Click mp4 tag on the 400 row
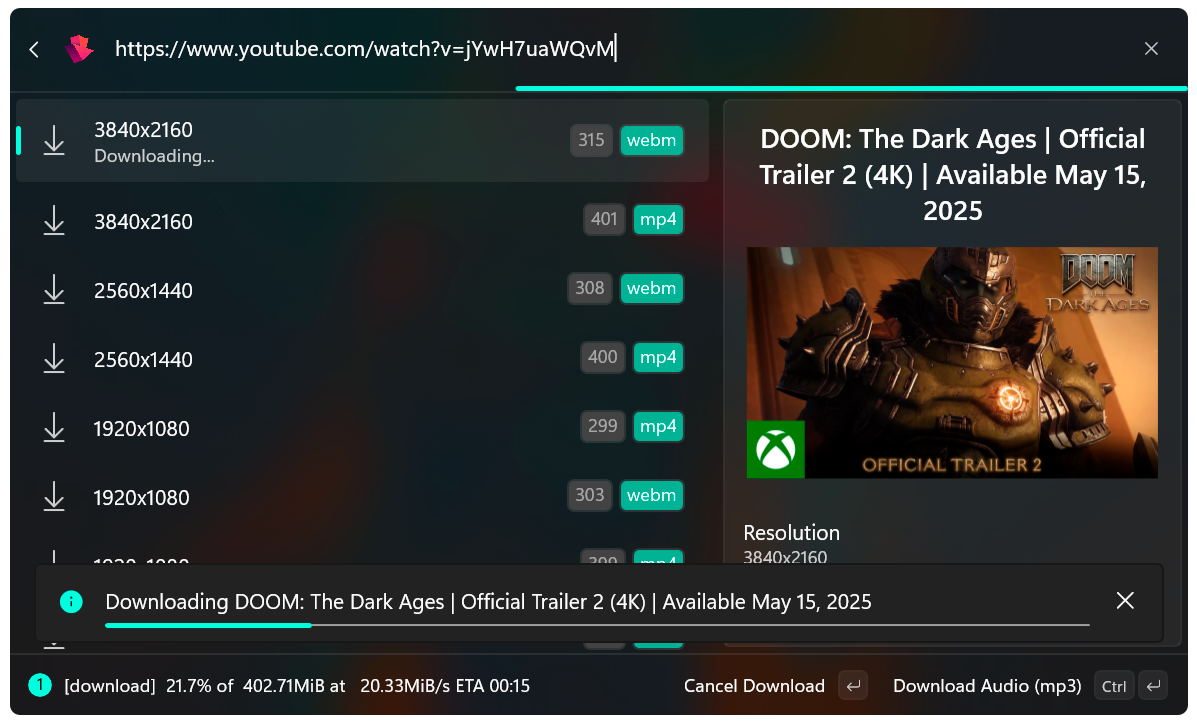Screen dimensions: 1197x723 pos(658,357)
